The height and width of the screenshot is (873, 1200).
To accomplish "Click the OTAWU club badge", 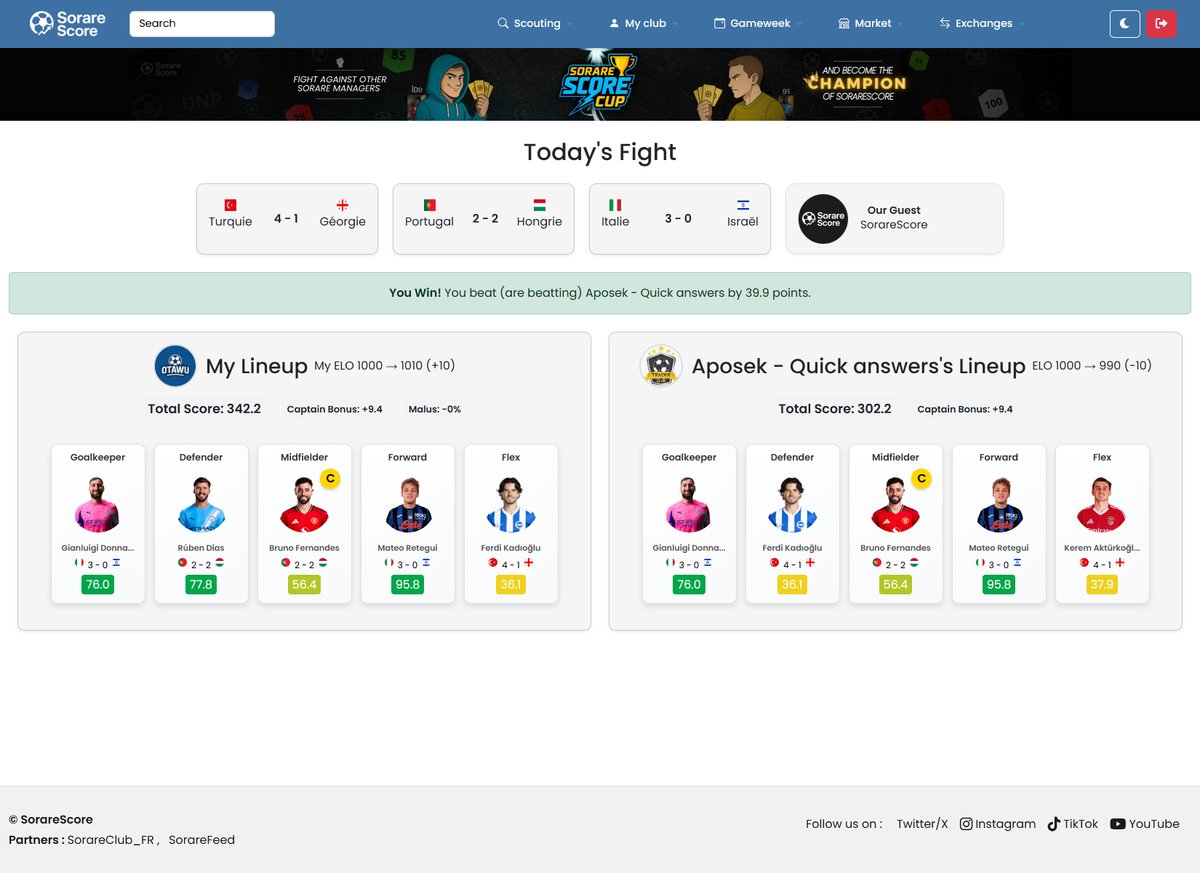I will [x=176, y=366].
